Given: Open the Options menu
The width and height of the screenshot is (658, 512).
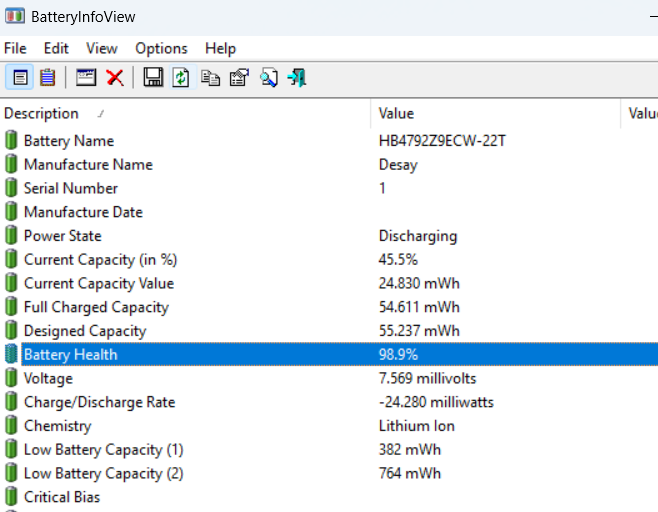Looking at the screenshot, I should click(161, 48).
